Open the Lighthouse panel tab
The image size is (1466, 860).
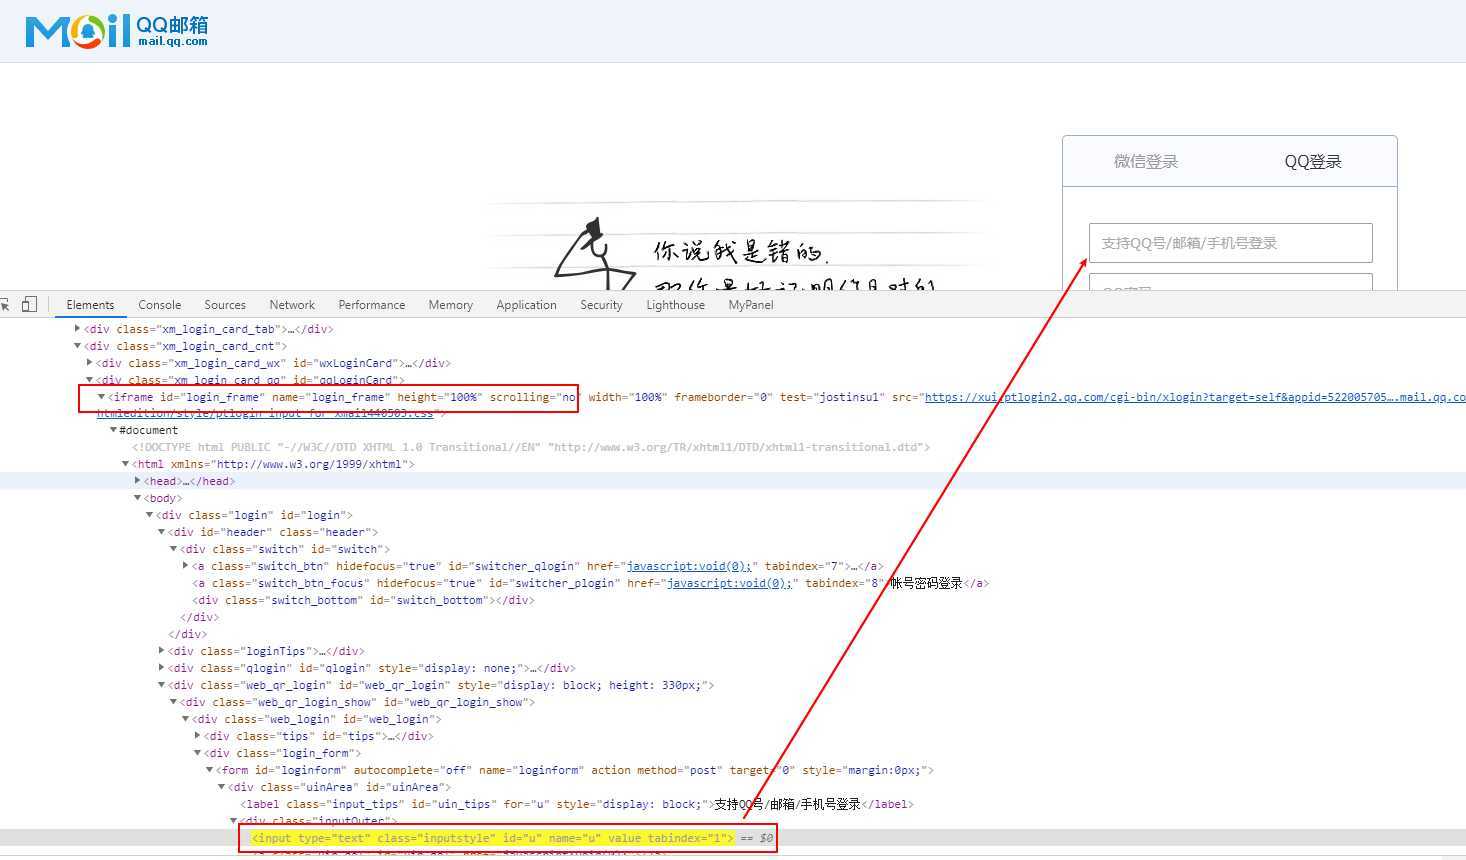tap(675, 305)
